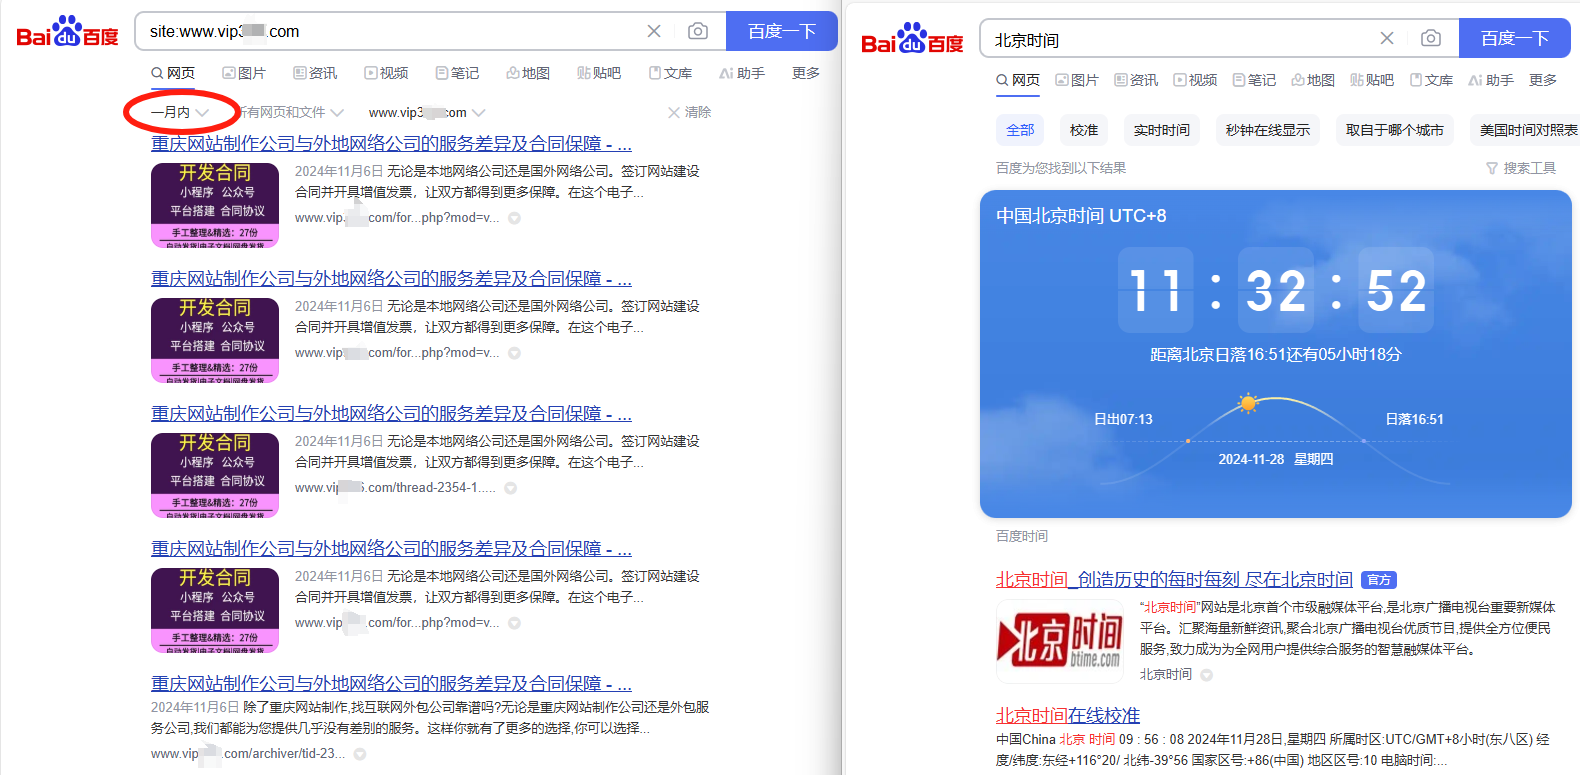Screen dimensions: 1580x775
Task: Switch to 图片 tab in the right window
Action: 1077,80
